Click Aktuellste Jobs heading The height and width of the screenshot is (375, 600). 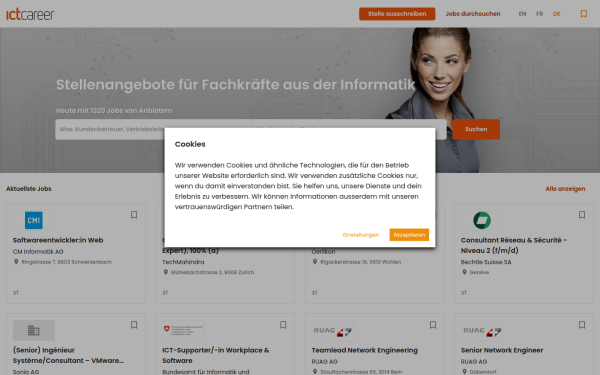pos(29,189)
